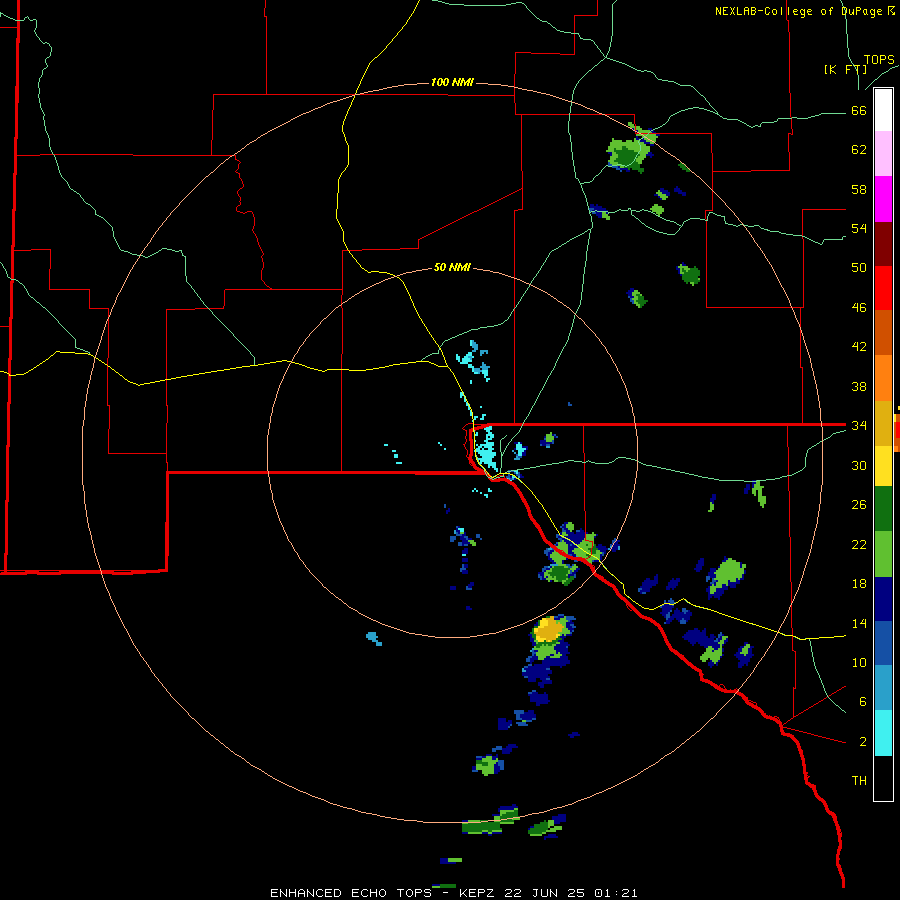Screen dimensions: 900x900
Task: Click the black TH threshold swatch
Action: (883, 778)
